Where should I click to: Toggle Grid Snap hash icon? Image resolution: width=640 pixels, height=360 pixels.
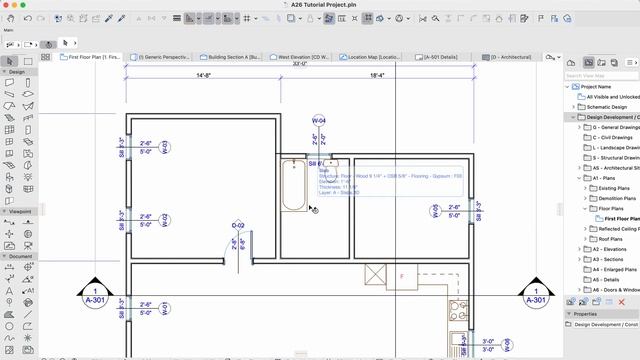247,18
